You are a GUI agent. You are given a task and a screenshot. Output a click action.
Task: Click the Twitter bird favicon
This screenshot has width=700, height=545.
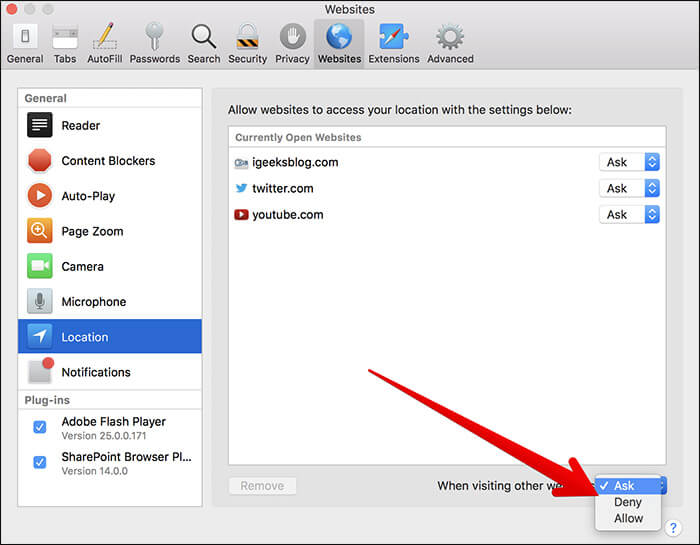tap(241, 188)
